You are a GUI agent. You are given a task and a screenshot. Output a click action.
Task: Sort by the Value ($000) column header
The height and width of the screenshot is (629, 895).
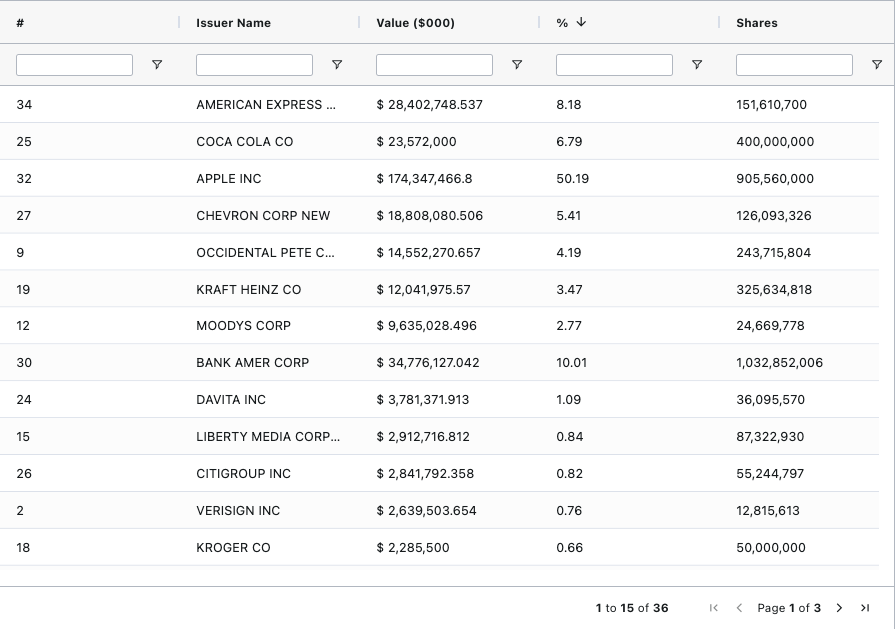(x=416, y=23)
